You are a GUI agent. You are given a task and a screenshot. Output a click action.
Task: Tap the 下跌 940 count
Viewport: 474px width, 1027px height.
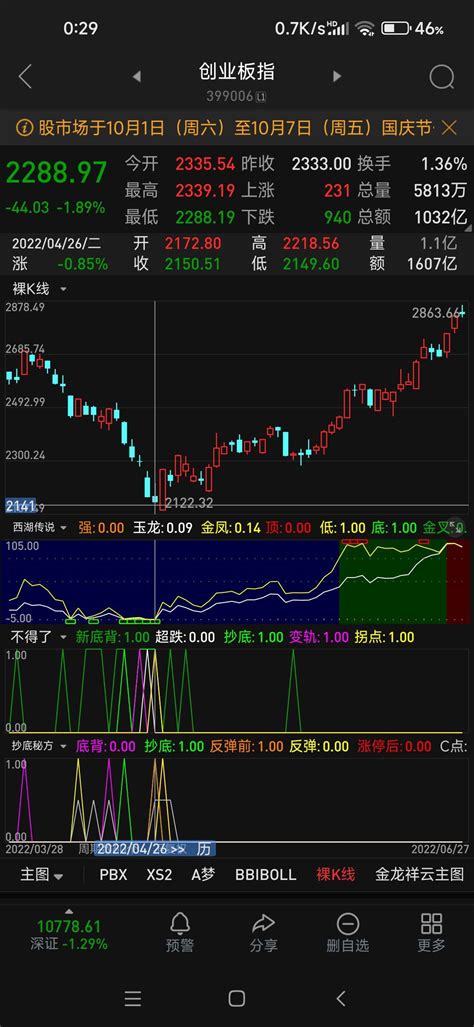coord(338,217)
